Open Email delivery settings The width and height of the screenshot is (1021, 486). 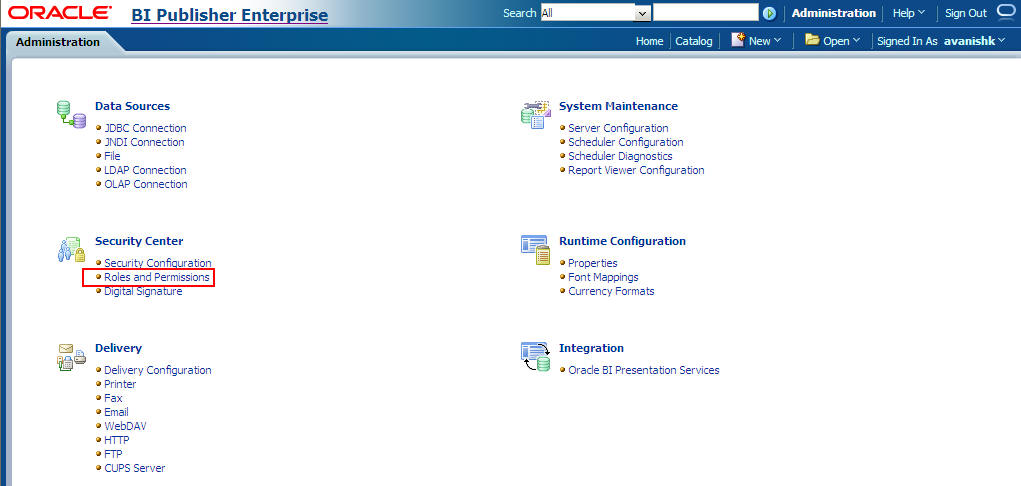tap(116, 412)
